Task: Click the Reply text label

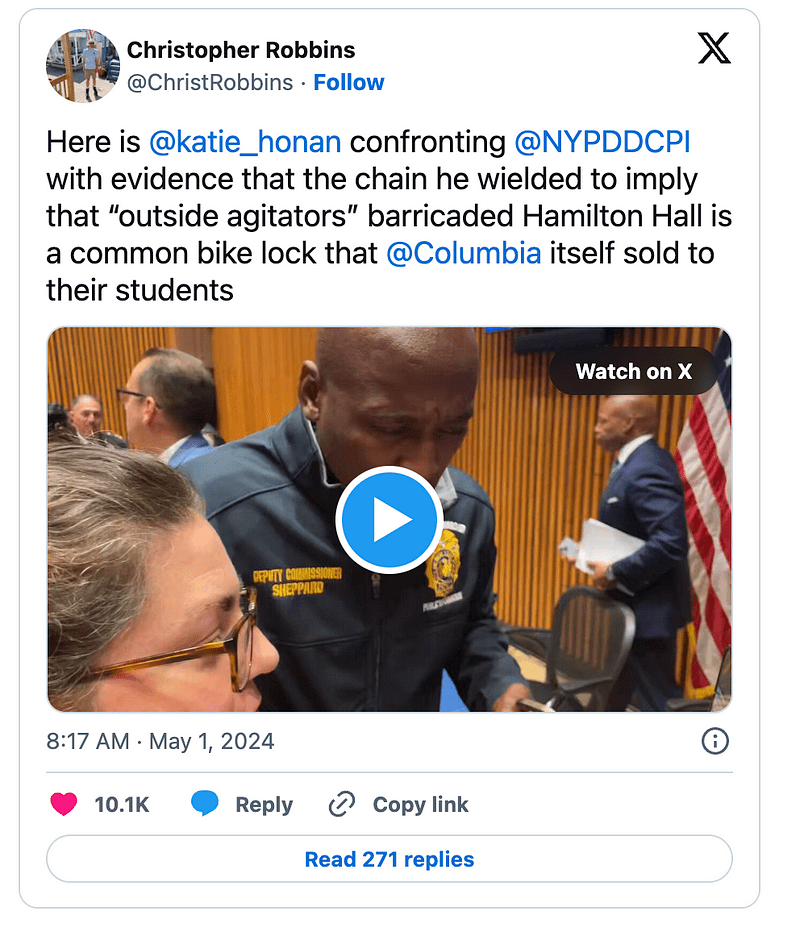Action: (264, 805)
